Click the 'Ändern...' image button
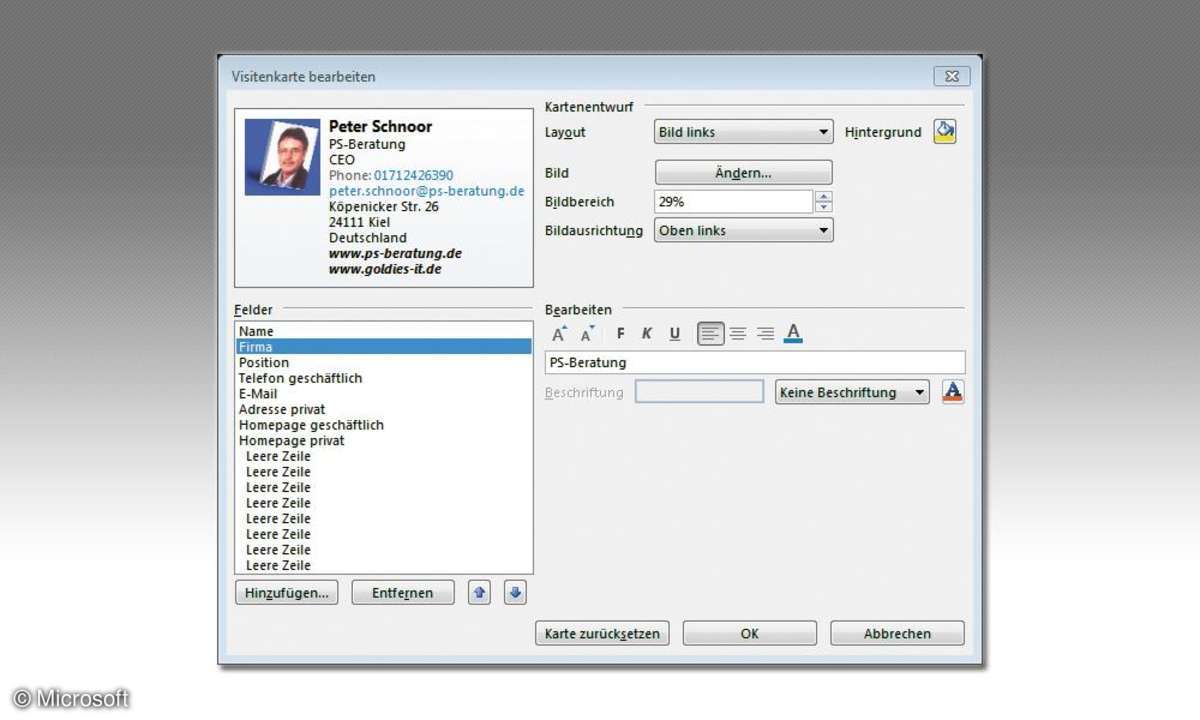Viewport: 1200px width, 720px height. pyautogui.click(x=743, y=172)
